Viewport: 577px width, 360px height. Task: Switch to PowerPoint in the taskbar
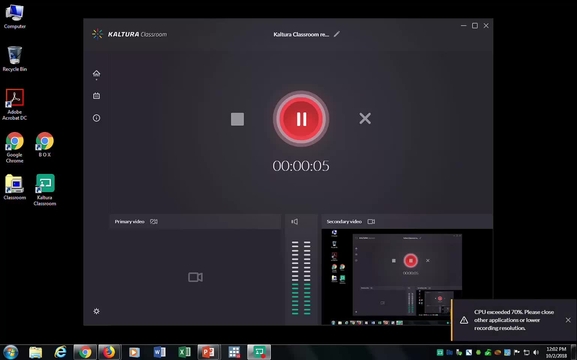click(209, 352)
